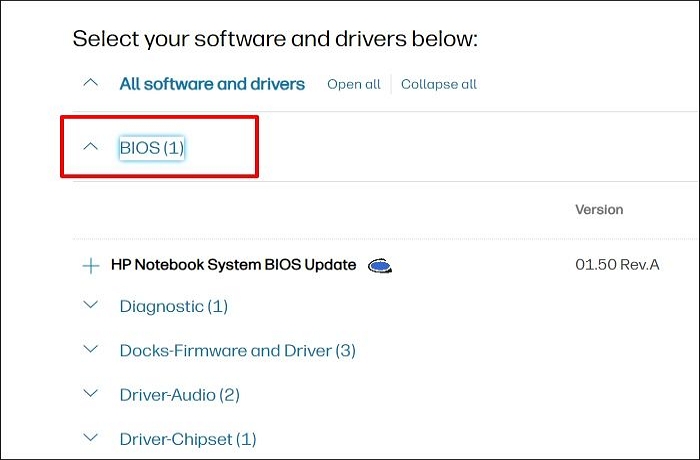This screenshot has height=460, width=700.
Task: Click the Version column header
Action: tap(599, 210)
